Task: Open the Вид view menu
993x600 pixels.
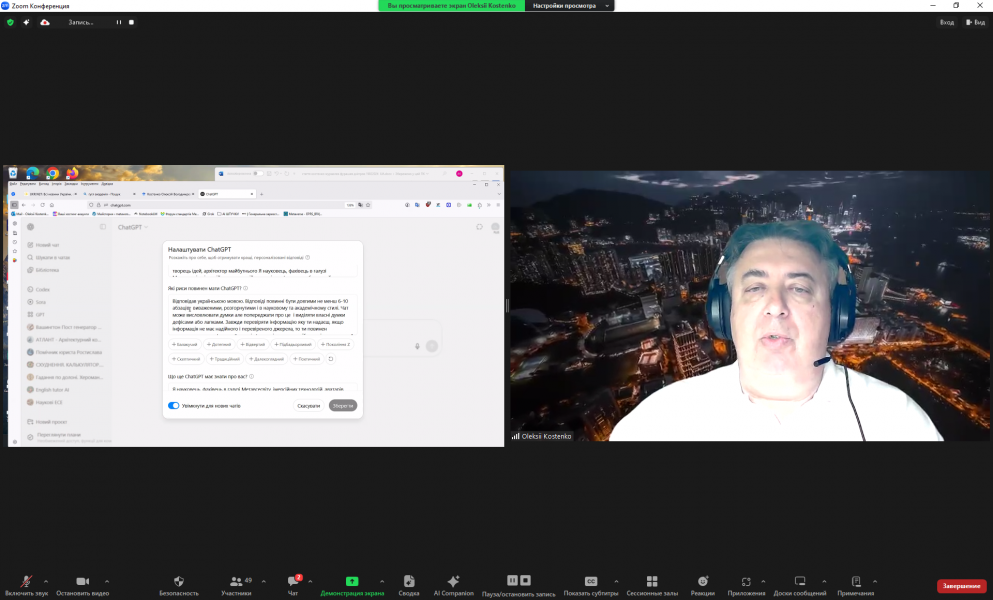Action: [x=974, y=22]
